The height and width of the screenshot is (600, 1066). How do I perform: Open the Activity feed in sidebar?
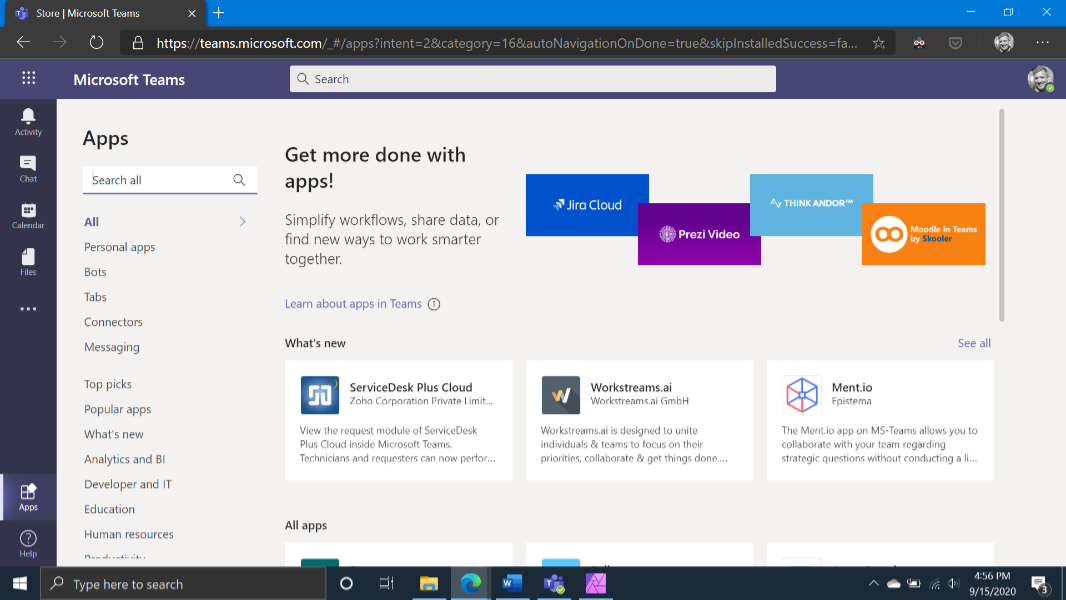pos(28,122)
